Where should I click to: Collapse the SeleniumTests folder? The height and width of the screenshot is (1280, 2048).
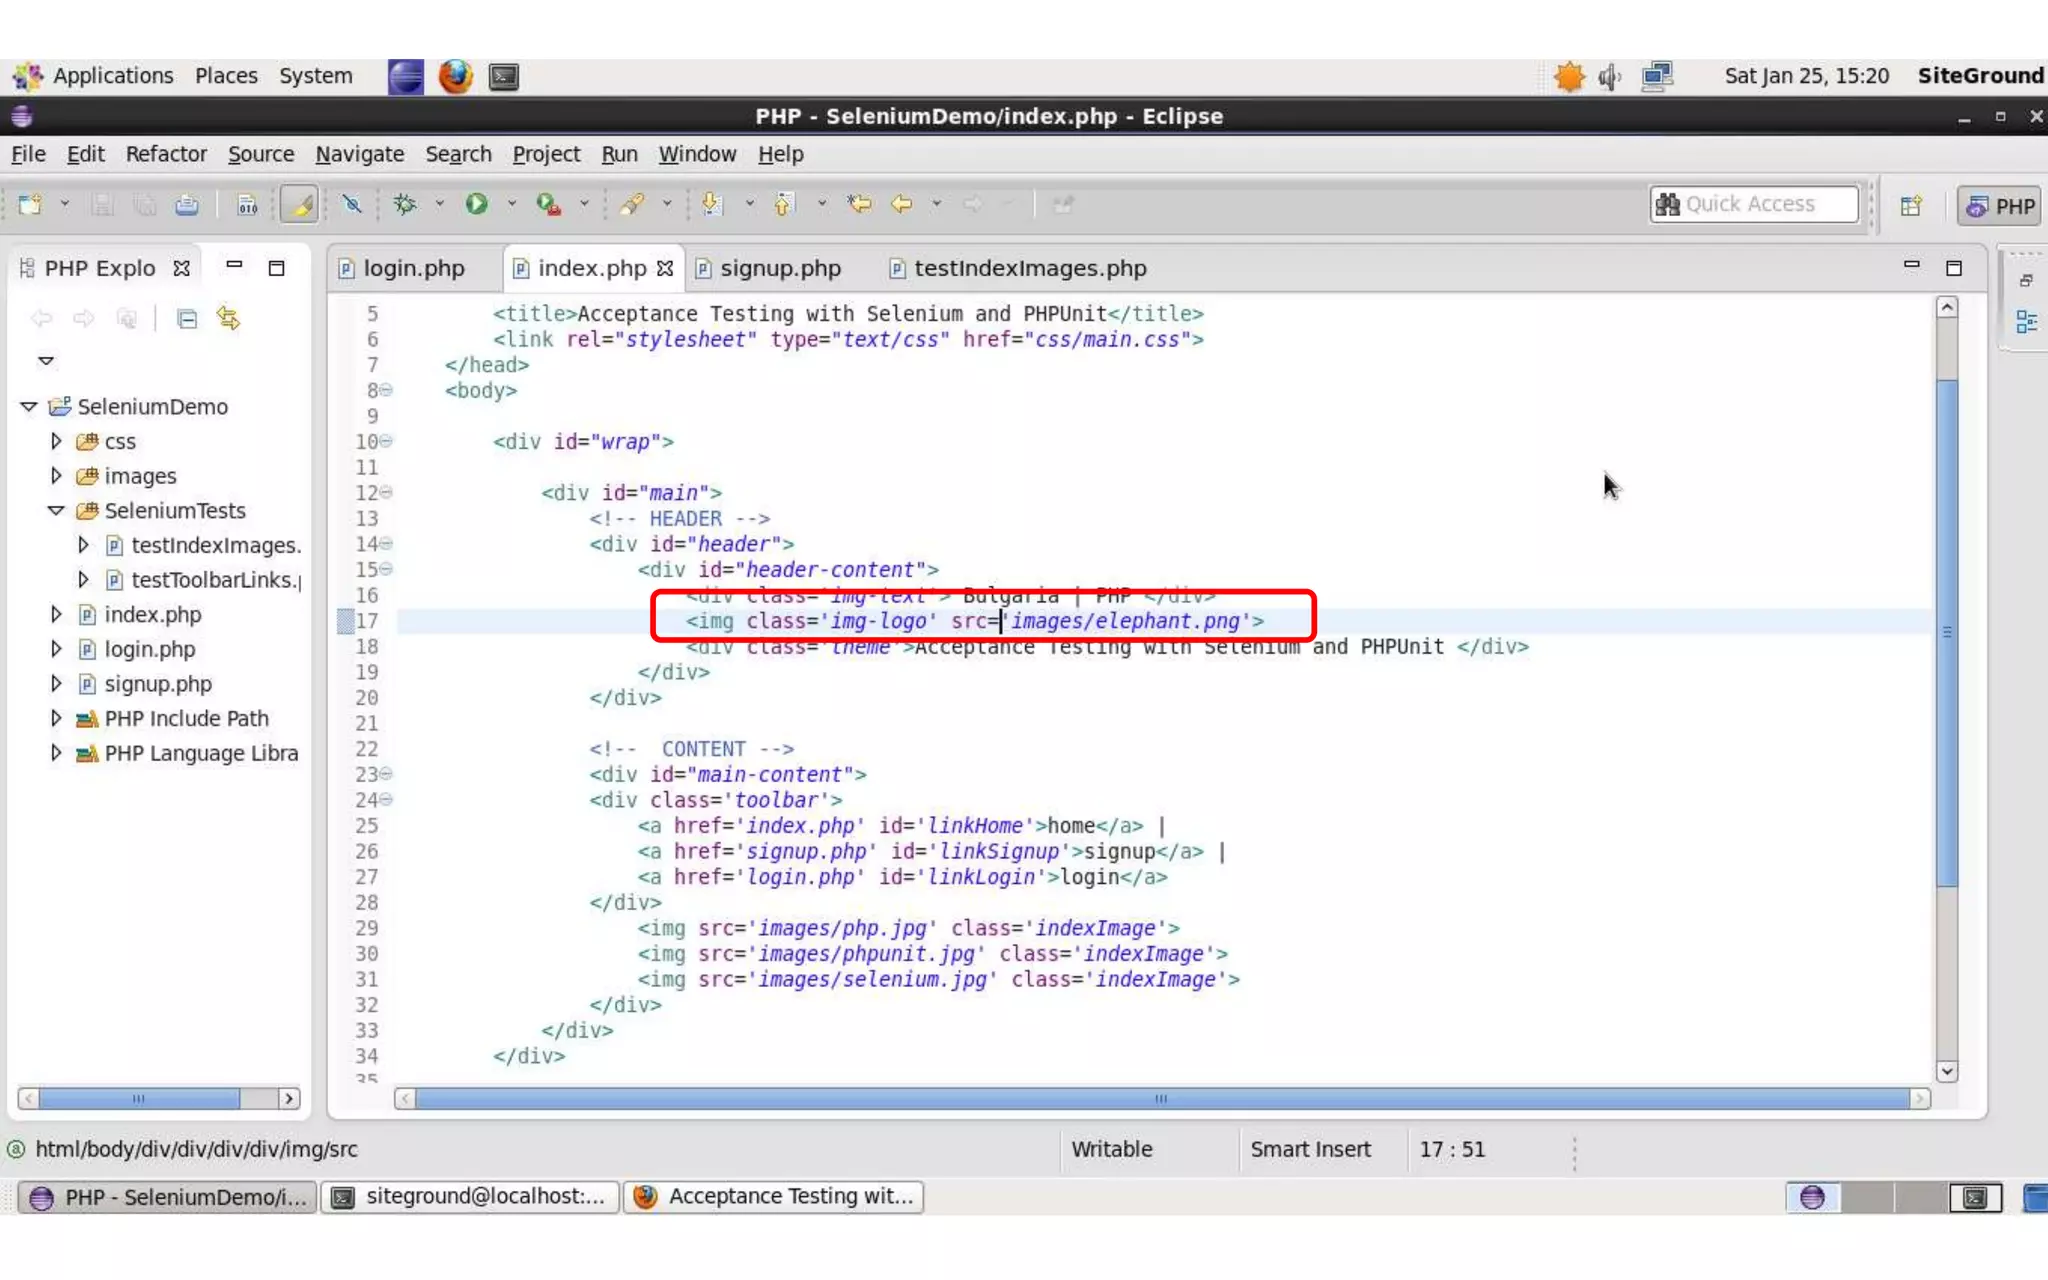56,510
